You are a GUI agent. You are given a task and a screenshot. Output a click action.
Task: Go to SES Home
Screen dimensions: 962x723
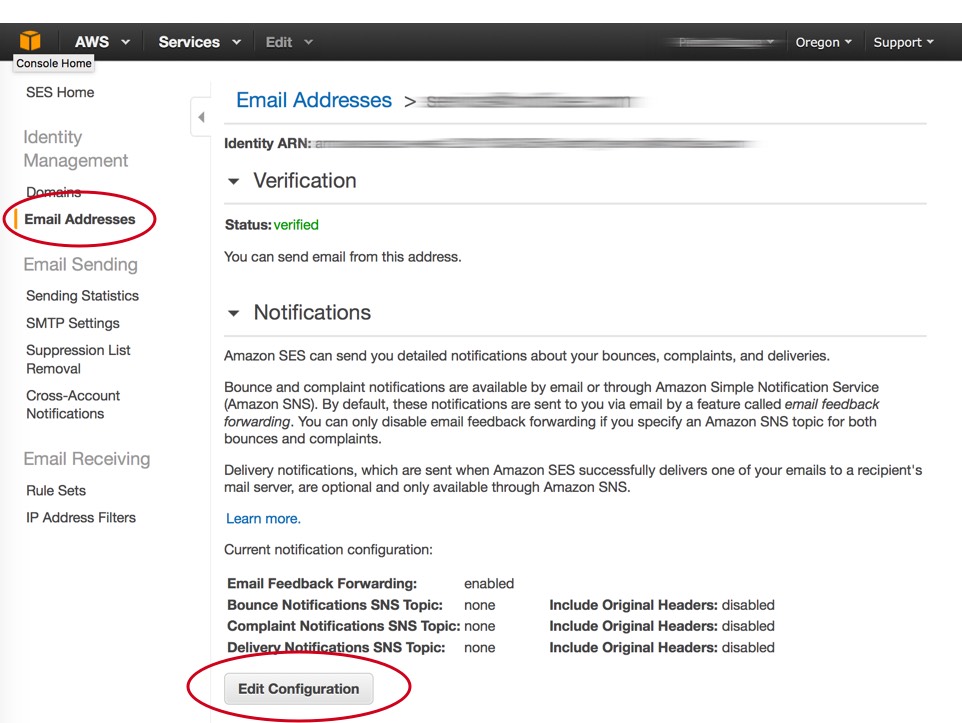coord(60,92)
